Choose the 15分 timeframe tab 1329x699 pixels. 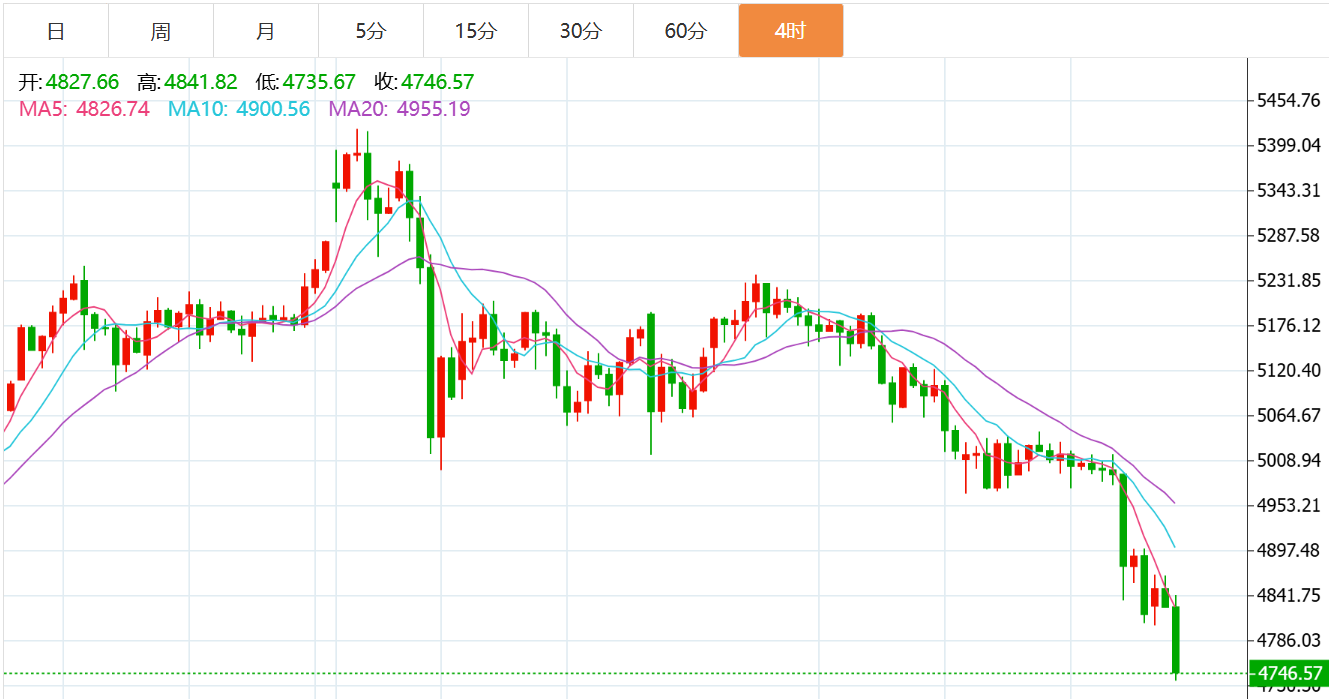point(476,31)
